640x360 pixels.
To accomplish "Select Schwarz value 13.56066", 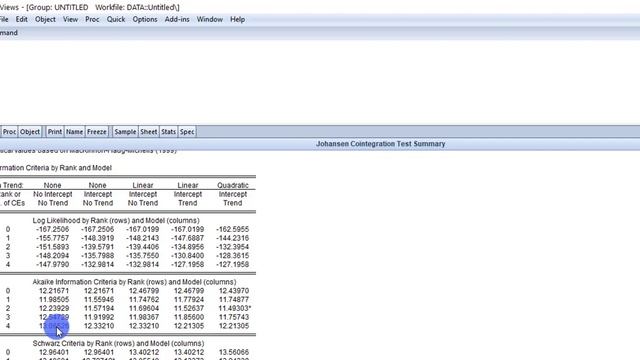I will [x=234, y=352].
